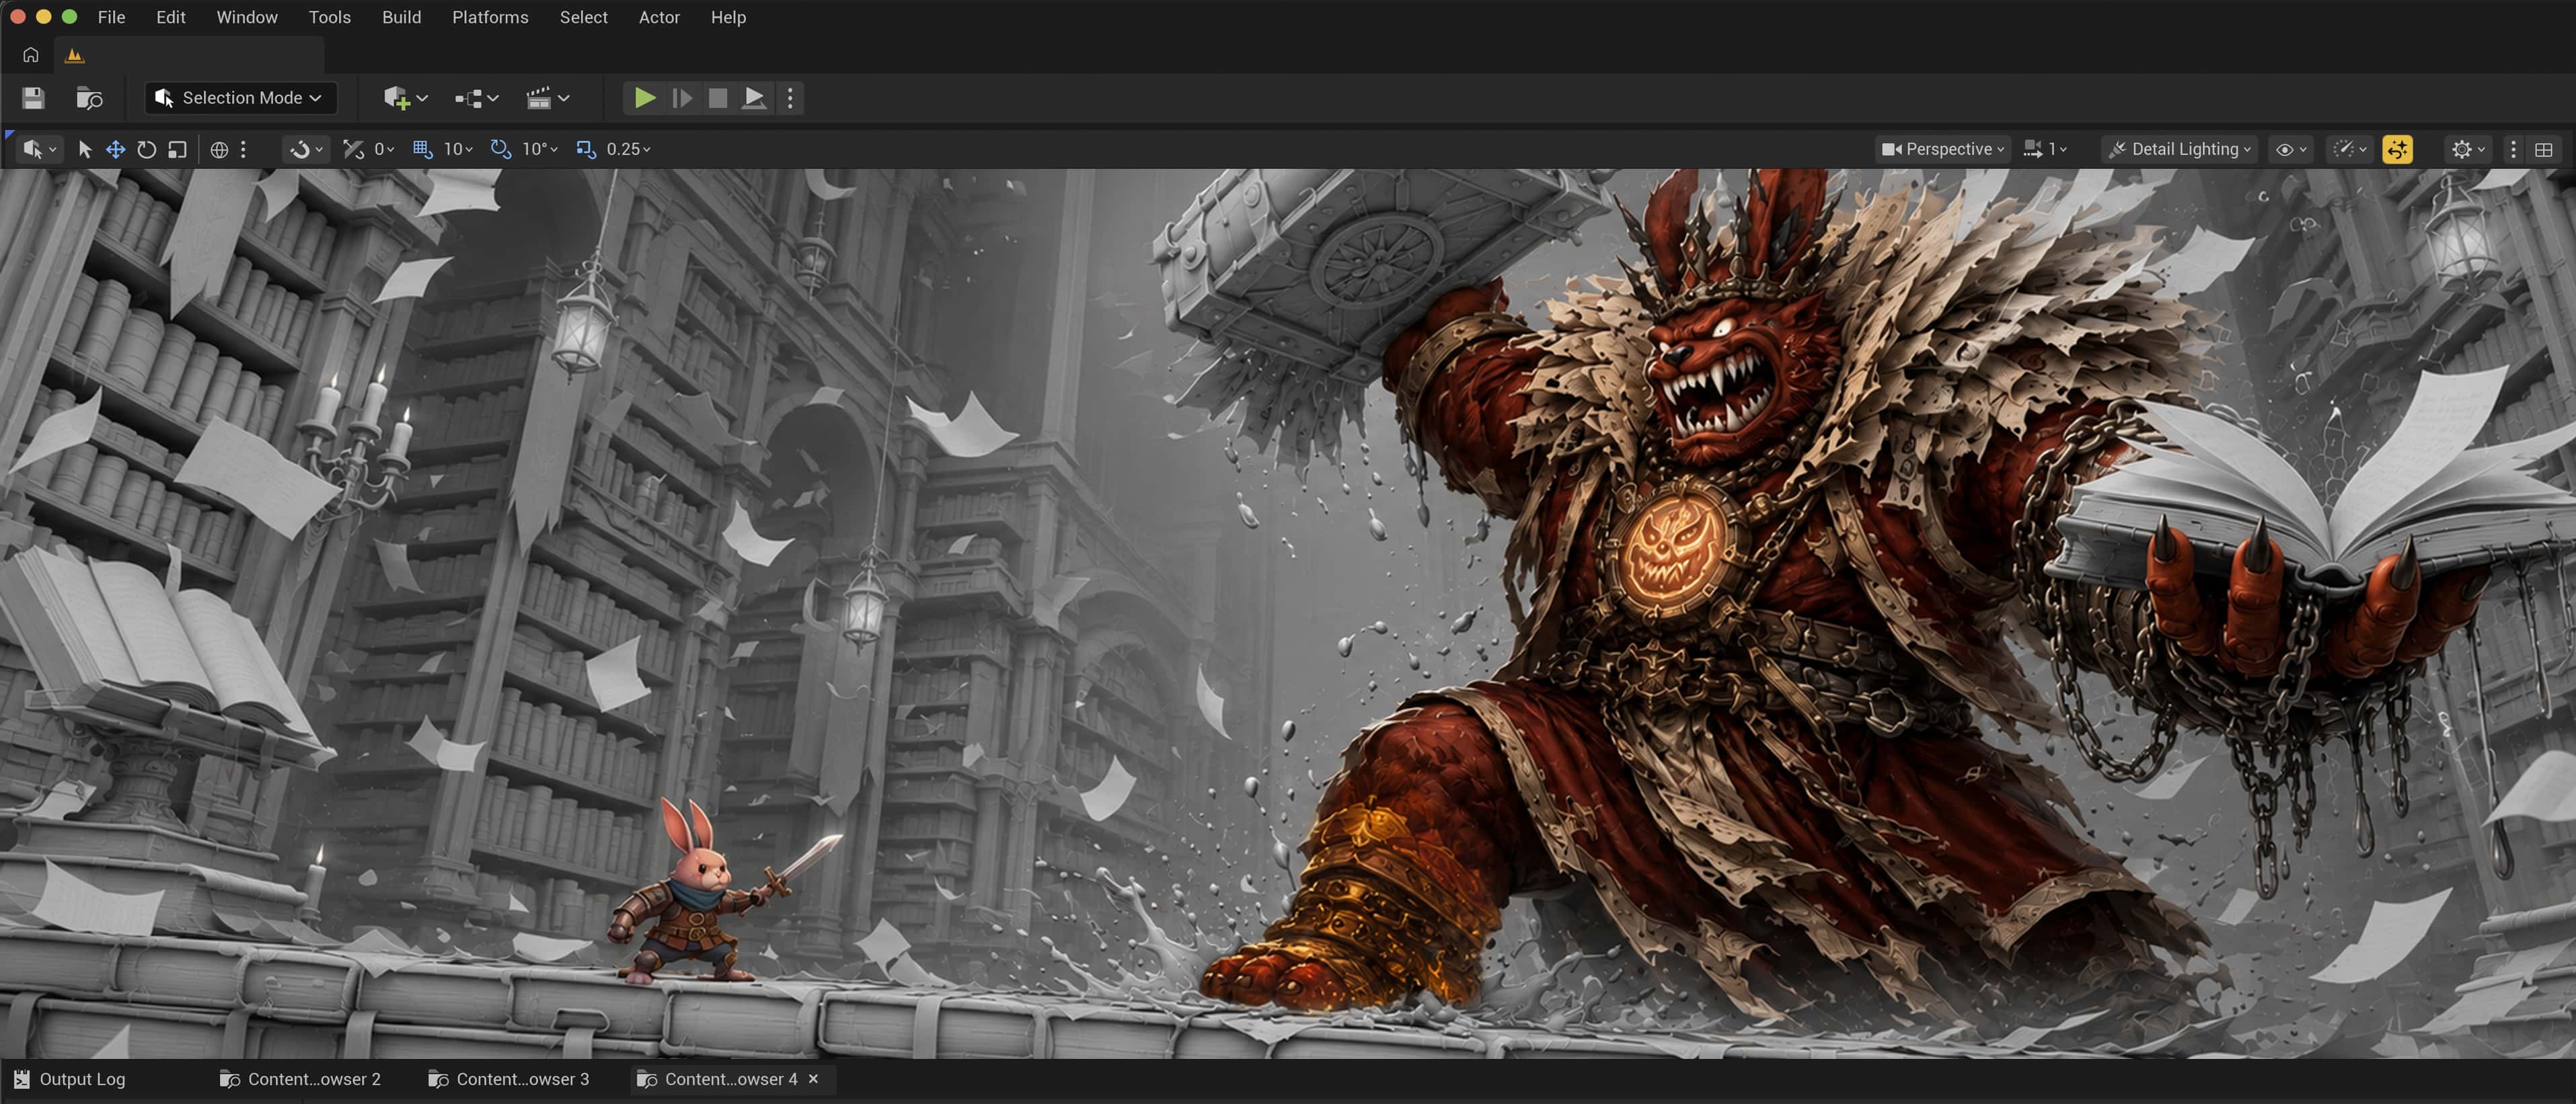Activate the Scale gizmo tool
The height and width of the screenshot is (1104, 2576).
pyautogui.click(x=178, y=149)
